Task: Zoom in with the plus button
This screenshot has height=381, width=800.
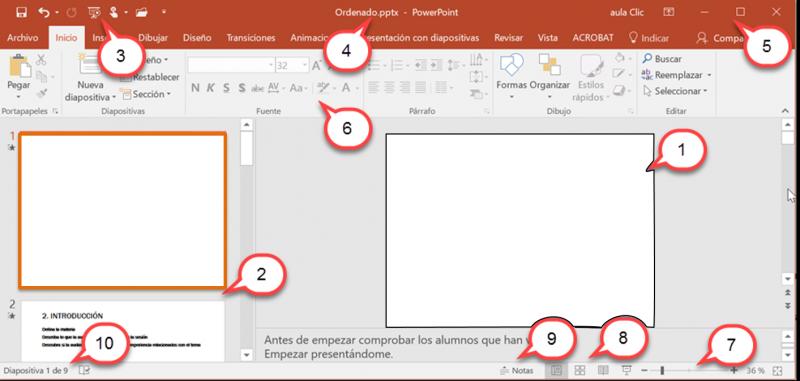Action: click(734, 371)
